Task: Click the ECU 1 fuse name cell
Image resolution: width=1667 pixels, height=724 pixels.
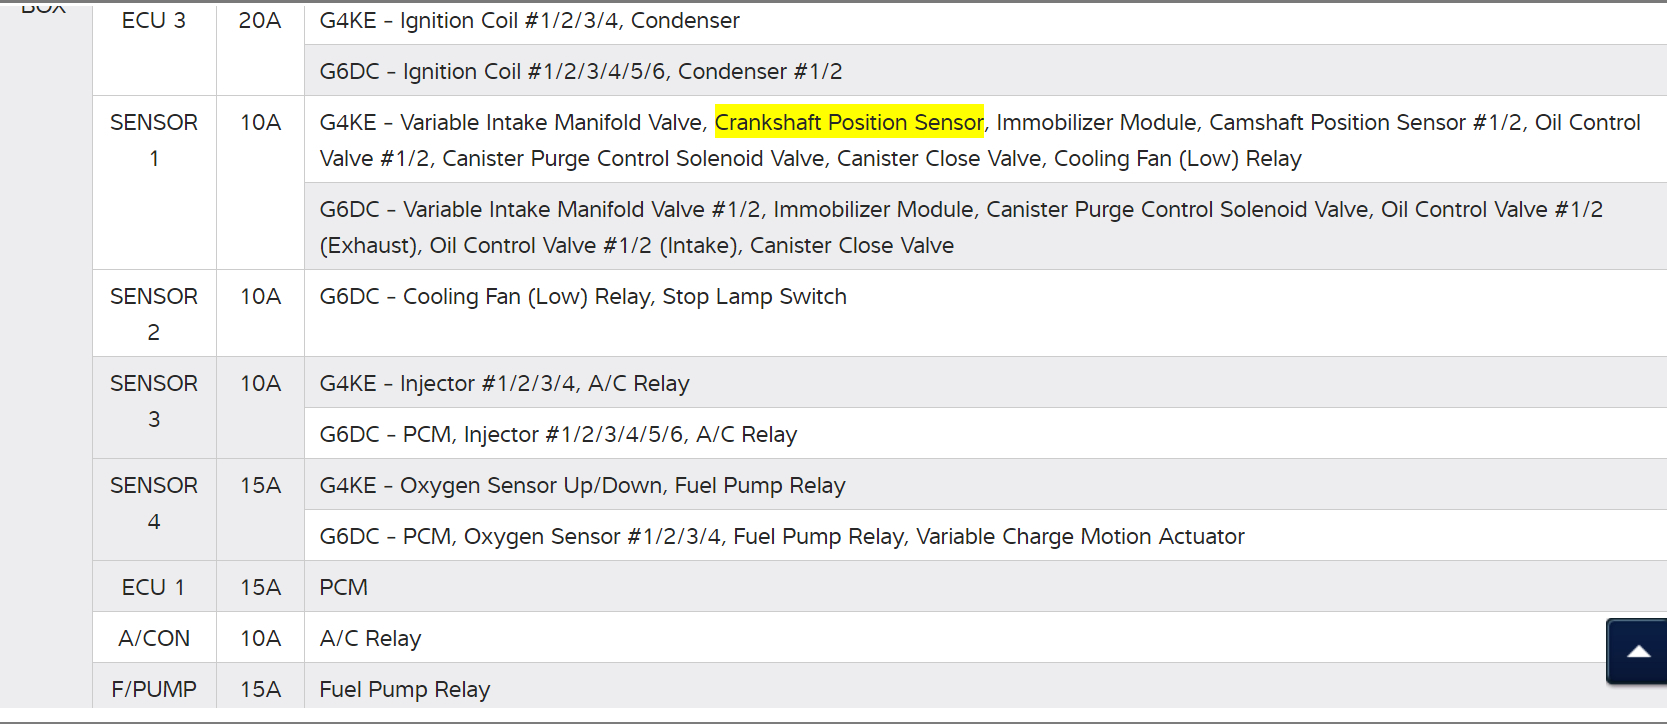Action: (x=154, y=587)
